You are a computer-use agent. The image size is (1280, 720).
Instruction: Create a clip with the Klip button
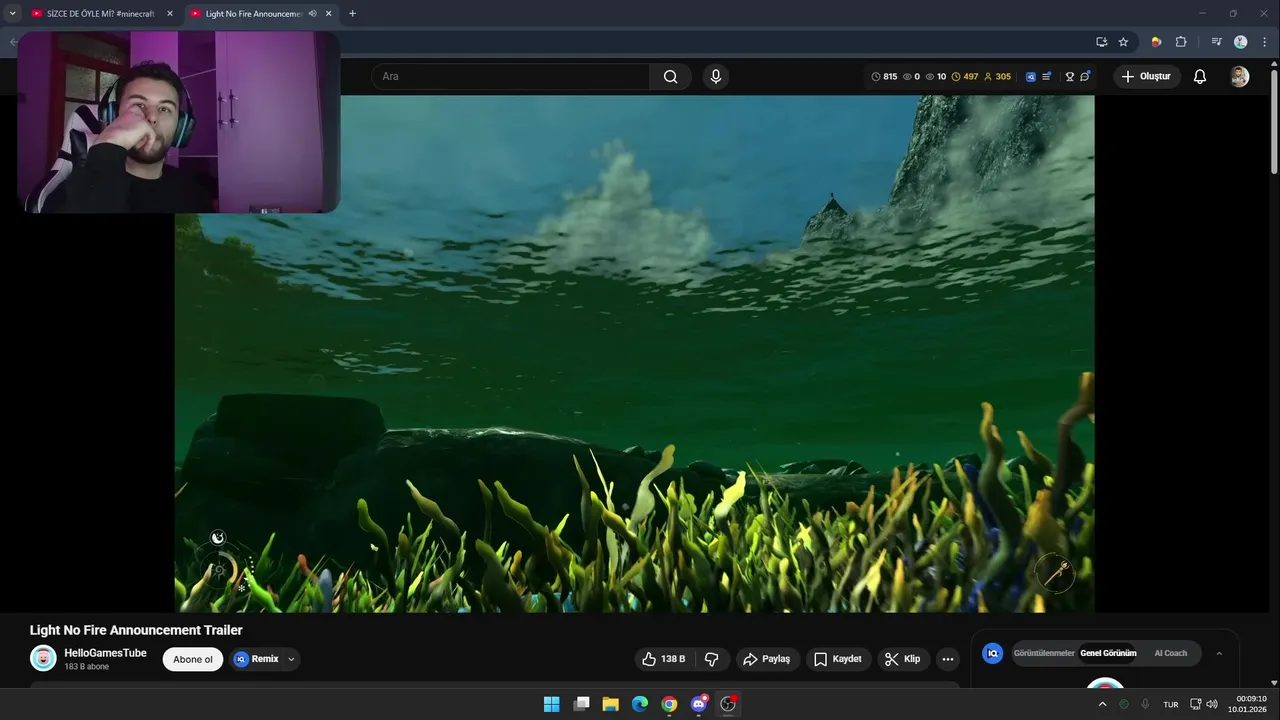coord(902,659)
